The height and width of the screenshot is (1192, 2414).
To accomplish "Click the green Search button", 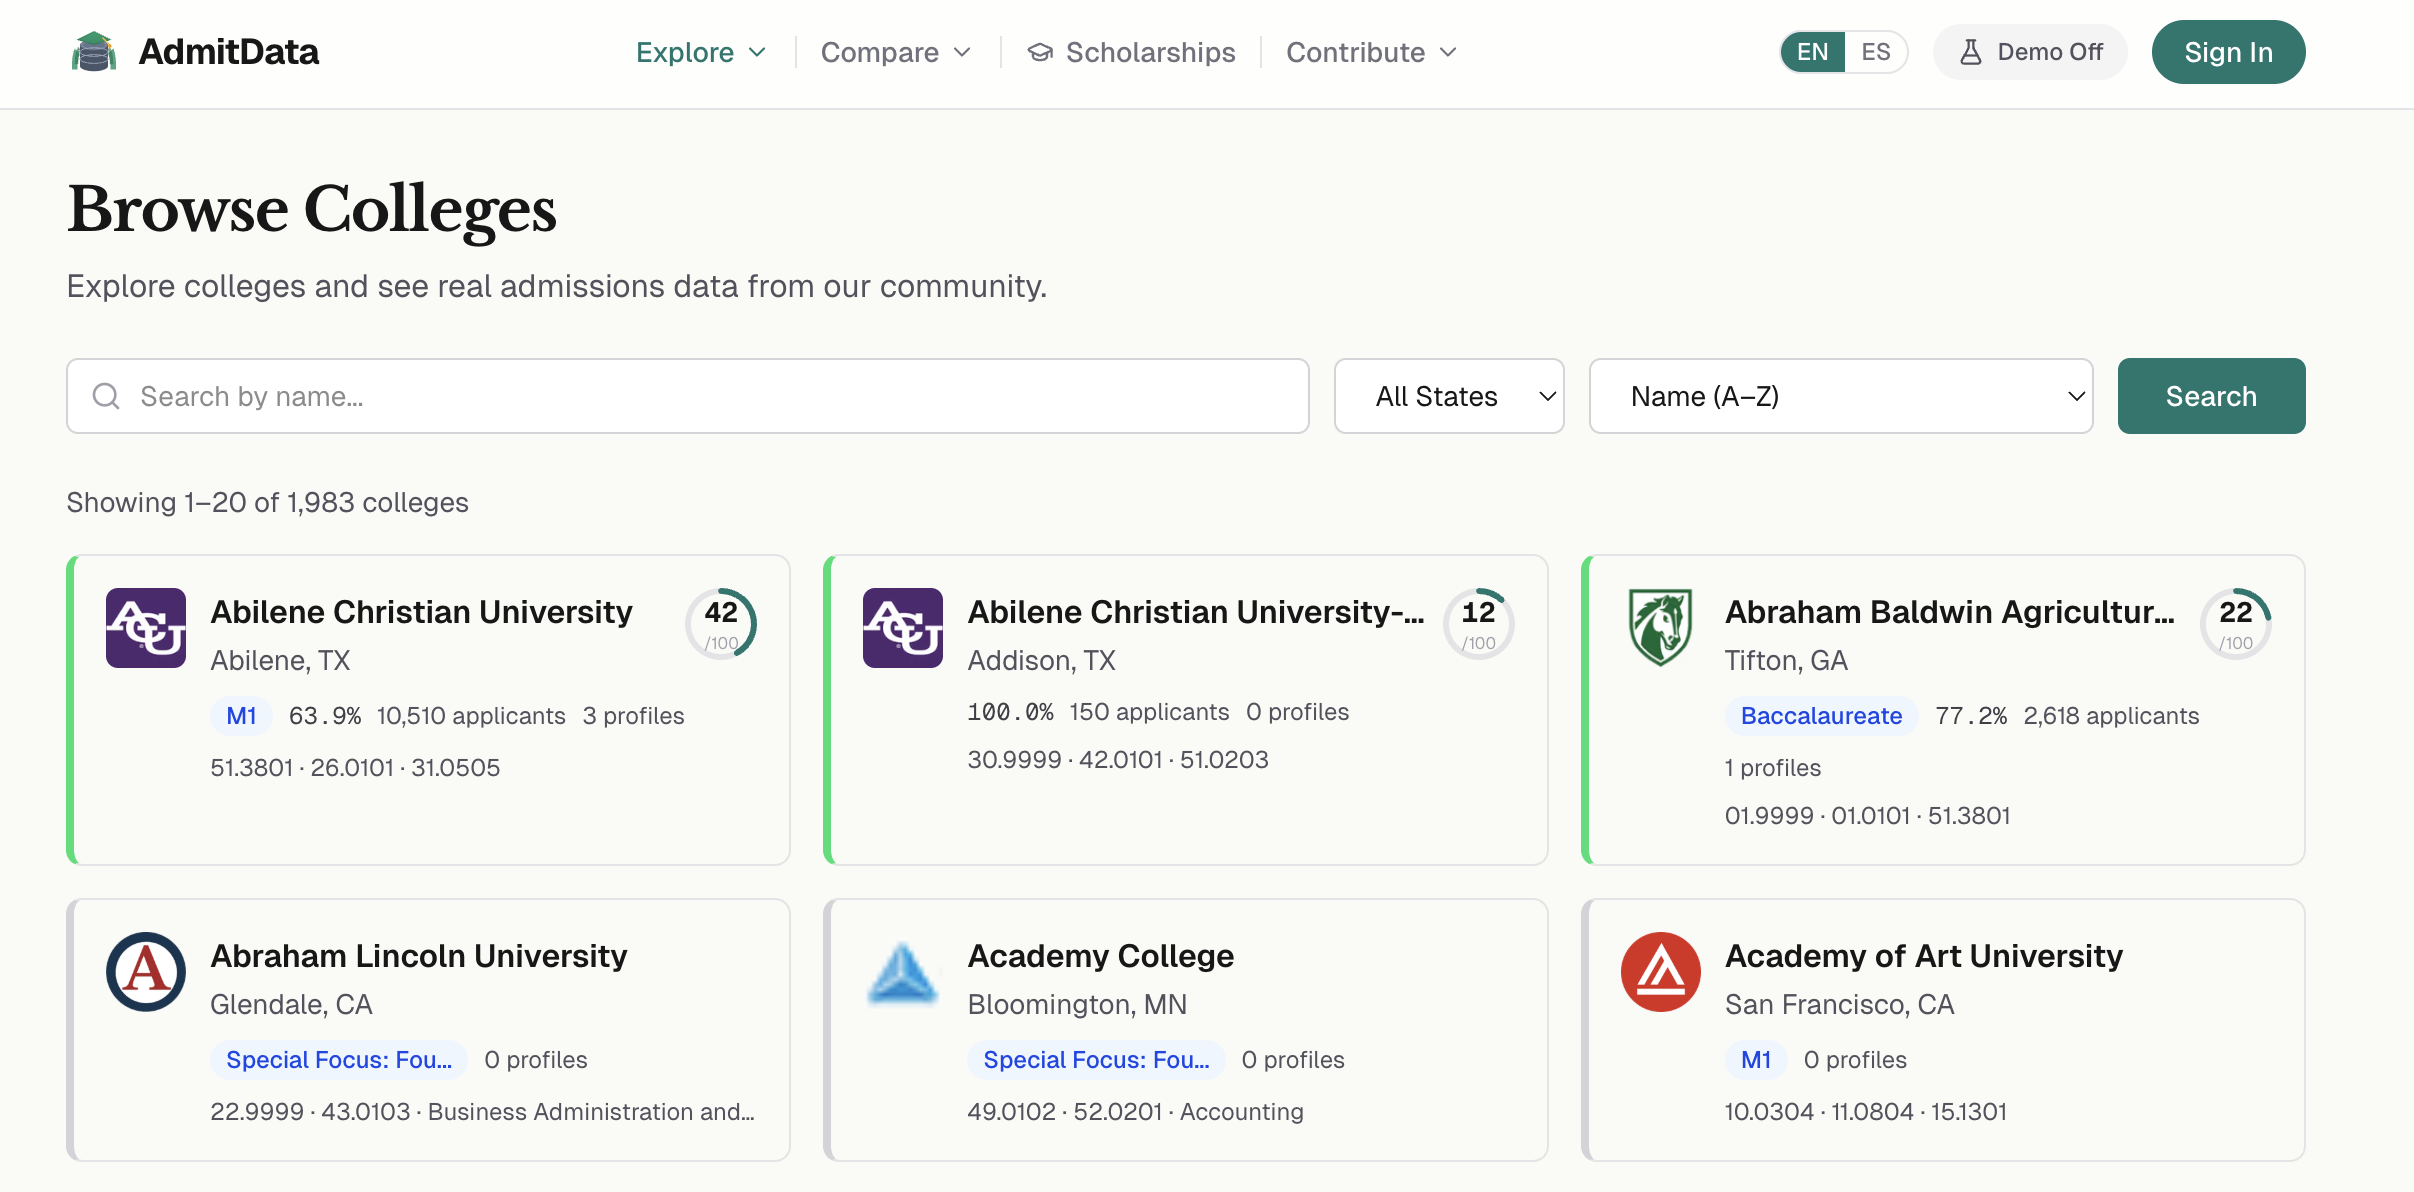I will pyautogui.click(x=2211, y=396).
